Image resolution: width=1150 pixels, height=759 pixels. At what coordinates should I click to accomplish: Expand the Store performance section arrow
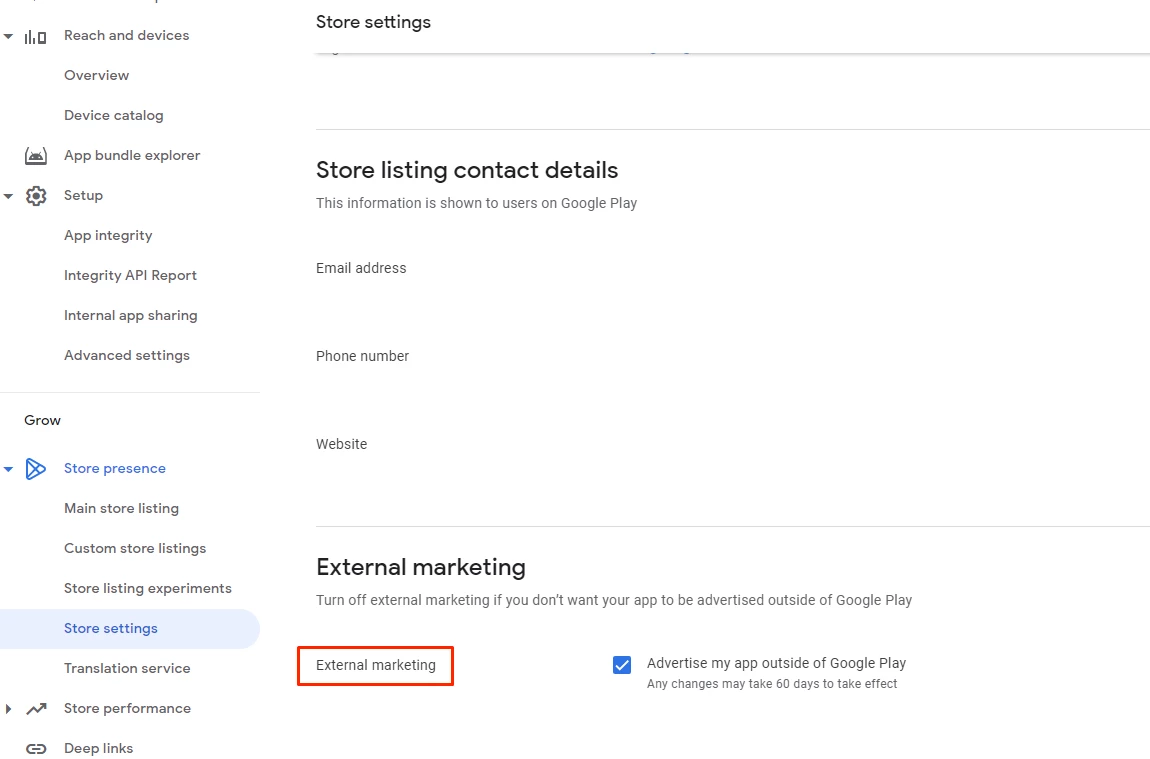(x=8, y=709)
